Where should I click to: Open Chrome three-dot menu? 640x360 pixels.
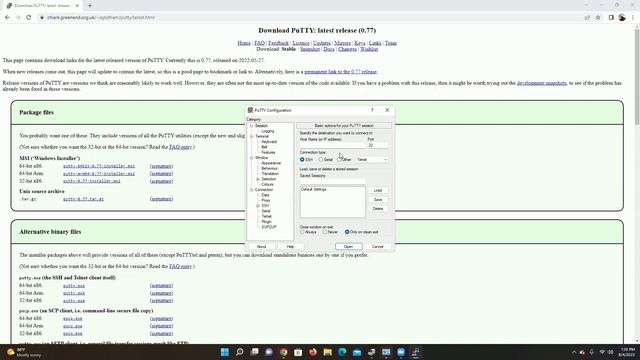(x=633, y=18)
